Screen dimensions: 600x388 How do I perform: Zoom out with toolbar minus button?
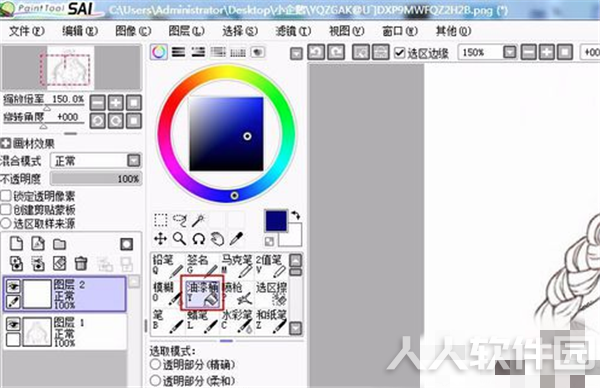[528, 52]
